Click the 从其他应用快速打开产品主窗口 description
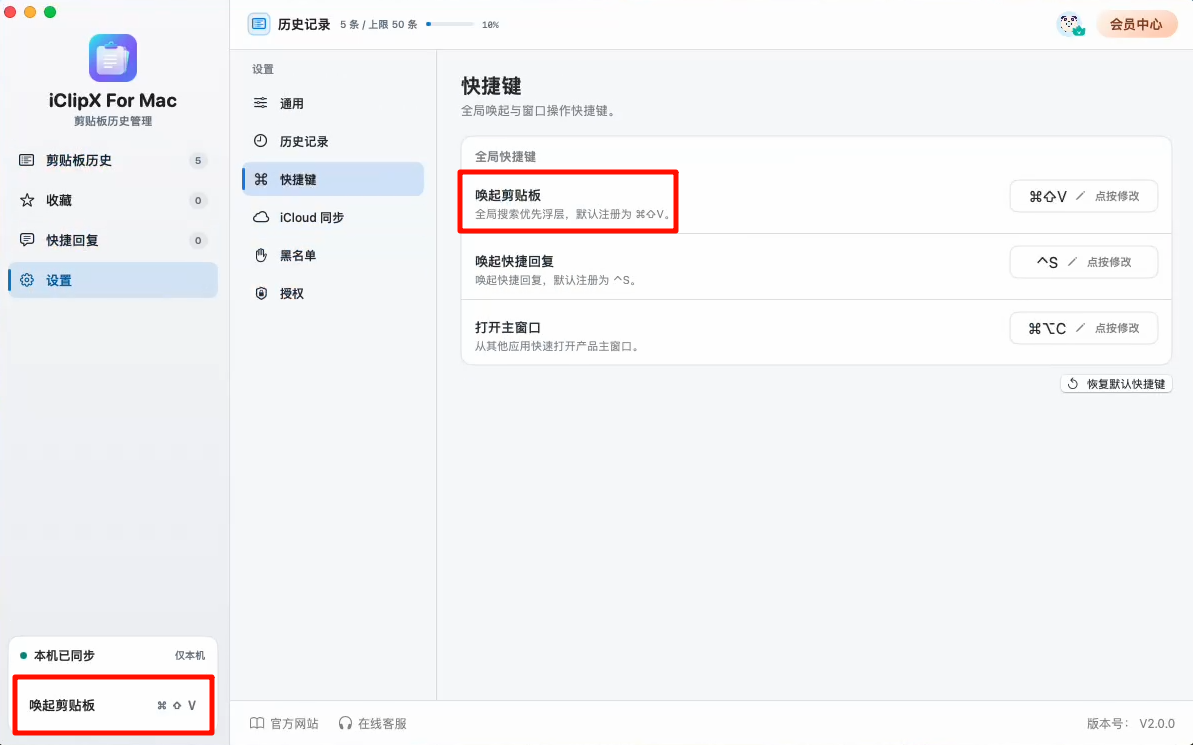 coord(558,345)
